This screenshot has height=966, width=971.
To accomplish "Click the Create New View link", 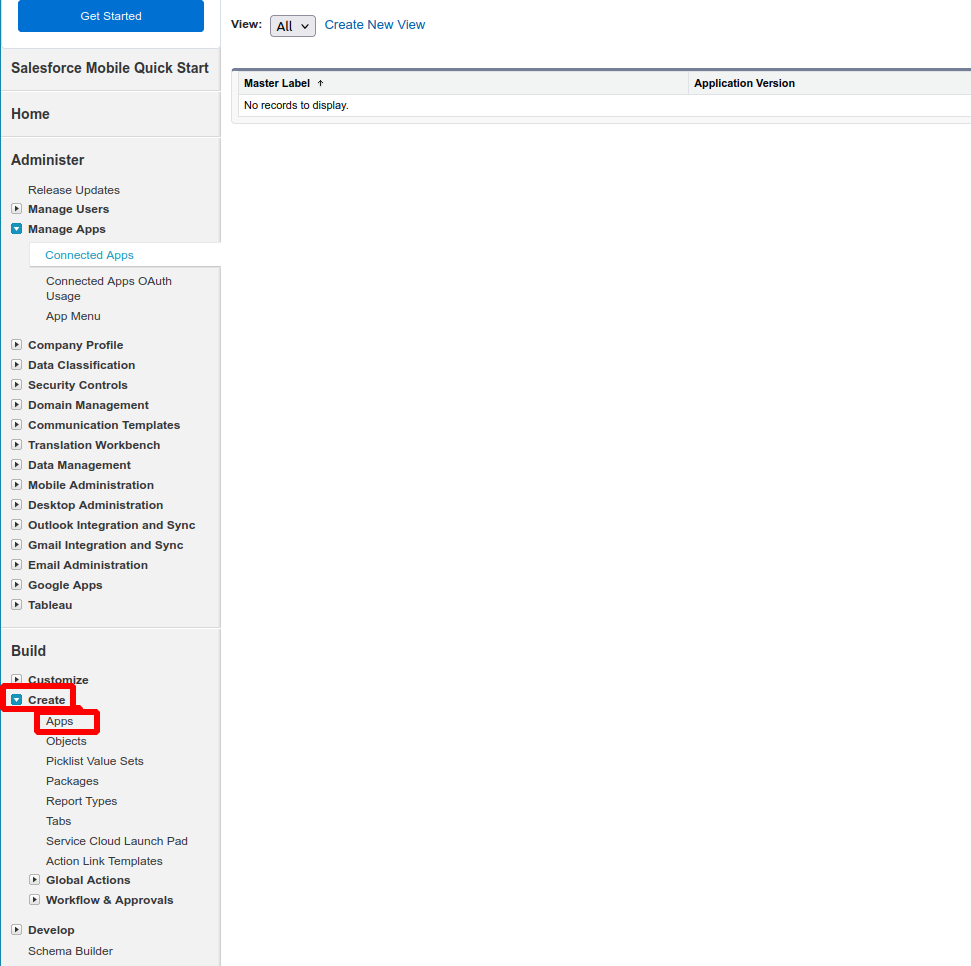I will click(x=375, y=25).
